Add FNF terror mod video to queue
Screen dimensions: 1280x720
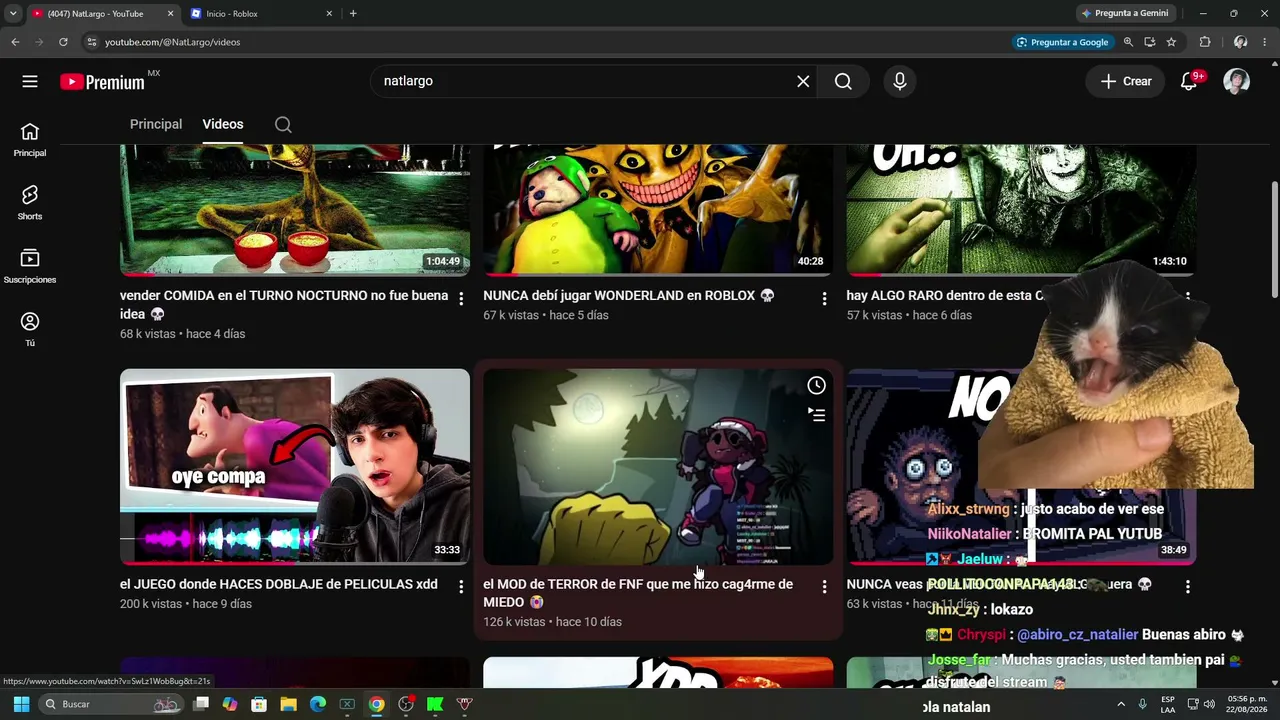(817, 414)
